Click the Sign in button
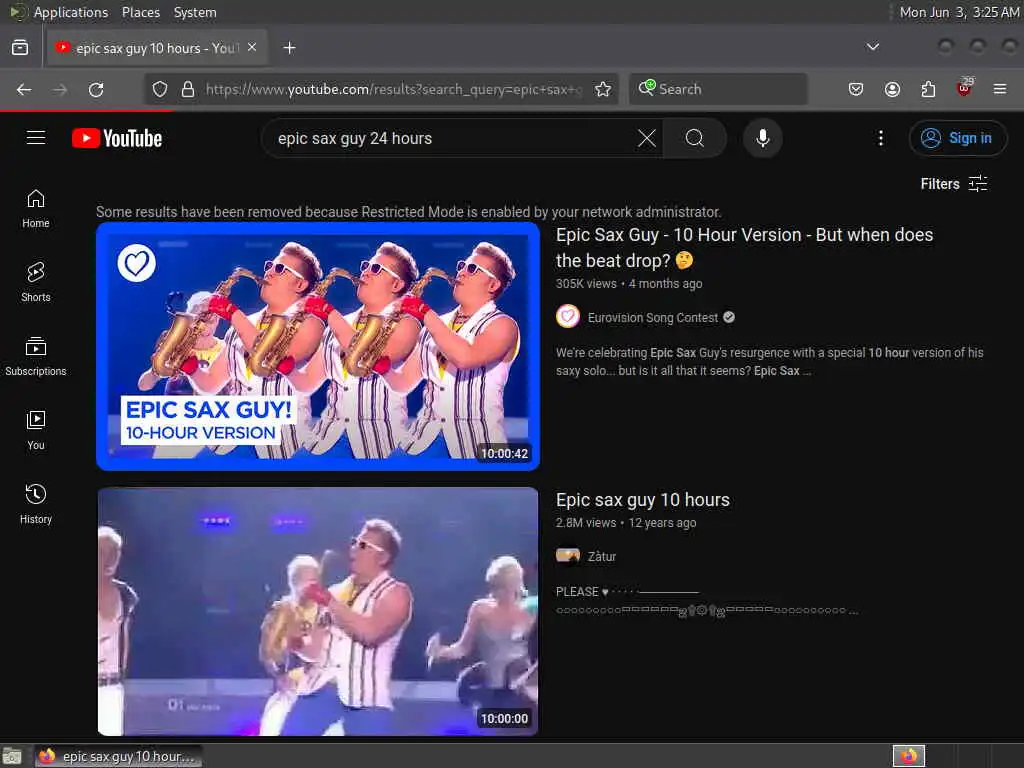 pyautogui.click(x=958, y=138)
